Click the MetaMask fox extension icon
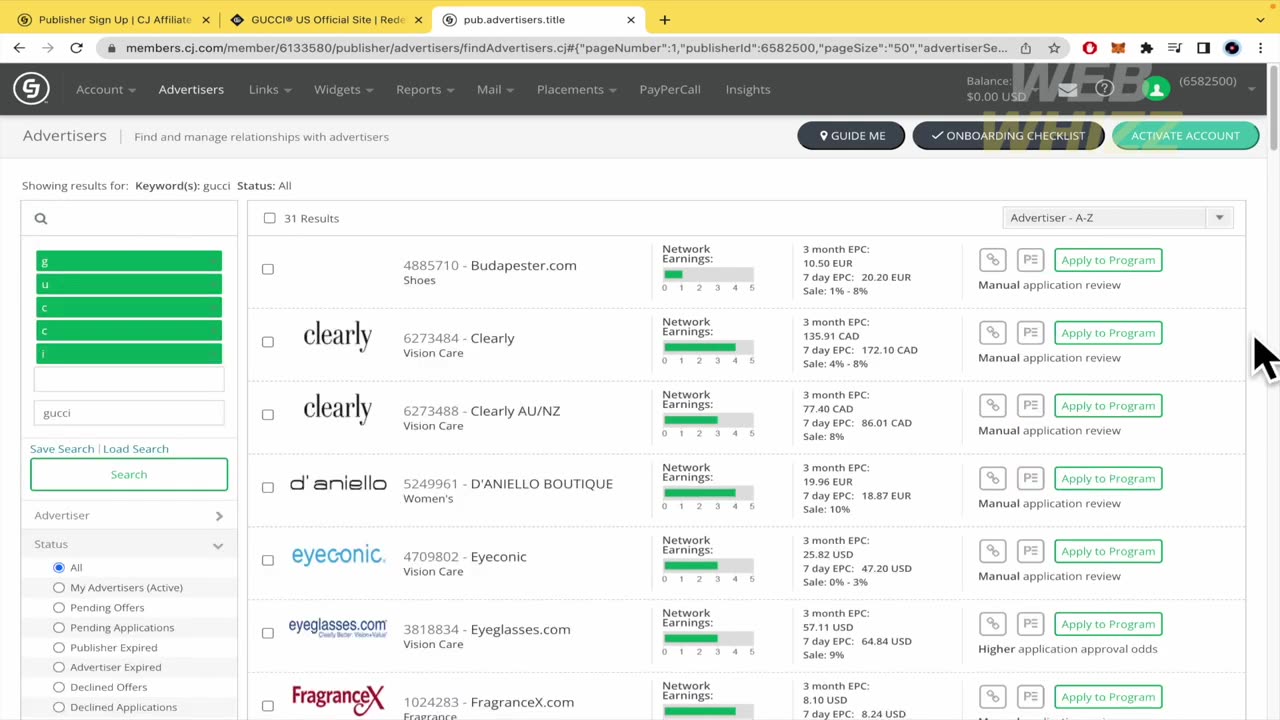This screenshot has width=1280, height=720. tap(1118, 47)
